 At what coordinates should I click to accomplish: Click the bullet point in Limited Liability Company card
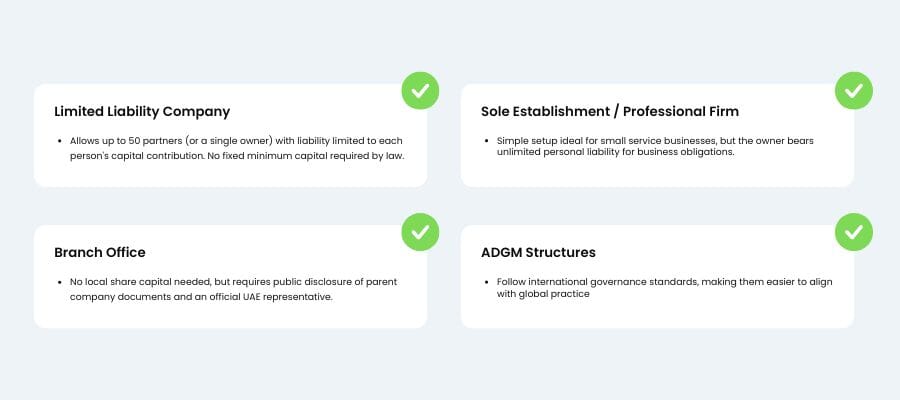click(59, 141)
